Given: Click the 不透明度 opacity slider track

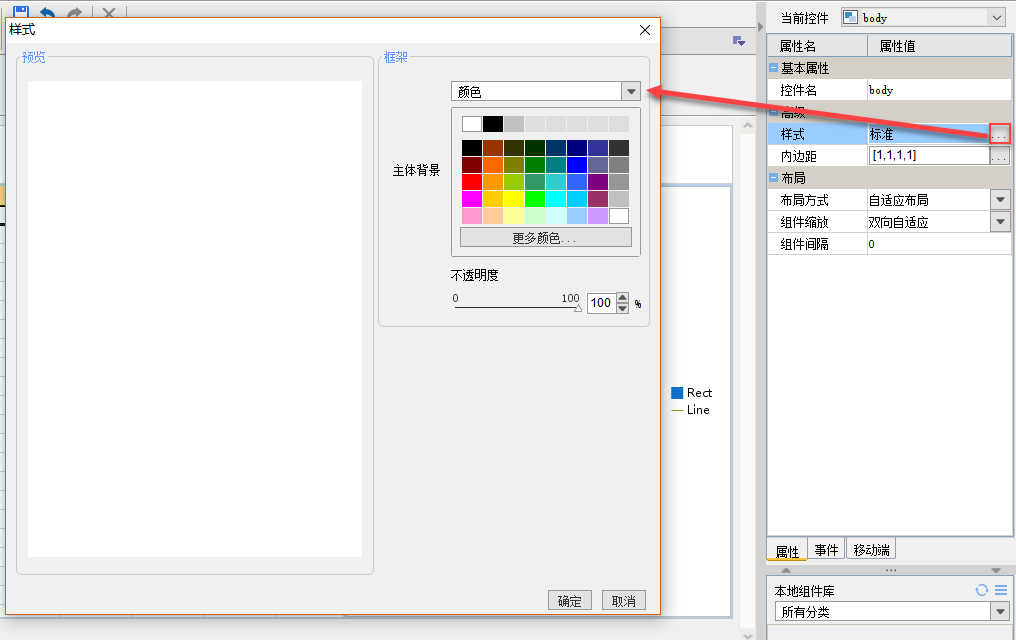Looking at the screenshot, I should click(516, 307).
